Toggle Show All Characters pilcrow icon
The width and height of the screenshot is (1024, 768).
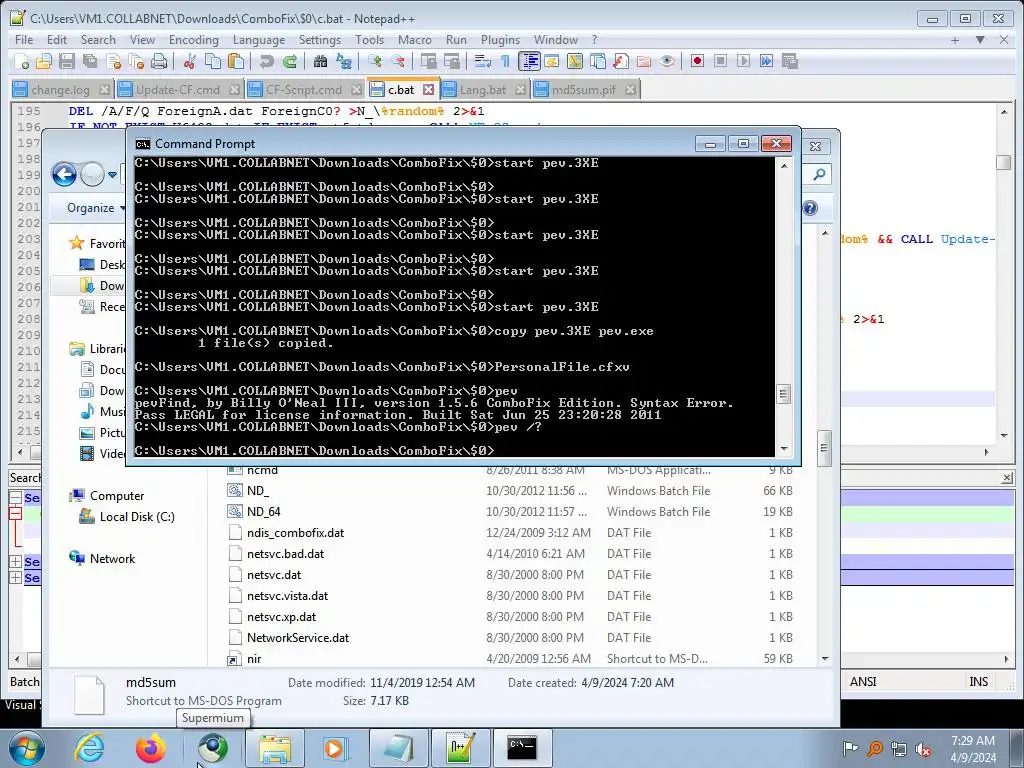[x=505, y=61]
